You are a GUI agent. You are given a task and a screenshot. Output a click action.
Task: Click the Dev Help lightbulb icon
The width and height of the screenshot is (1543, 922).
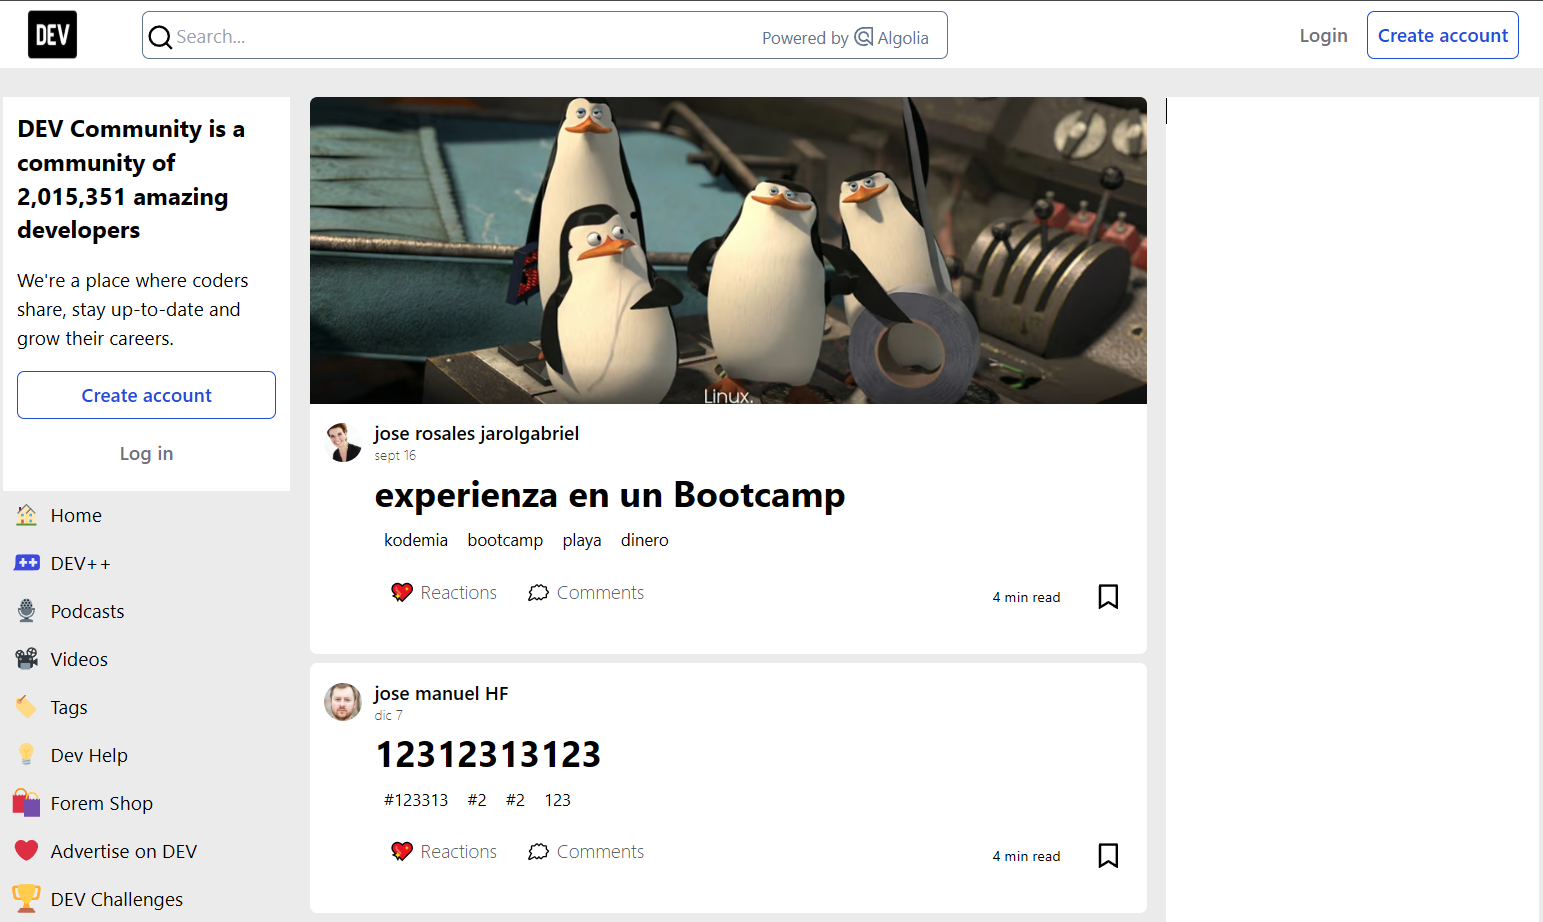pos(27,755)
